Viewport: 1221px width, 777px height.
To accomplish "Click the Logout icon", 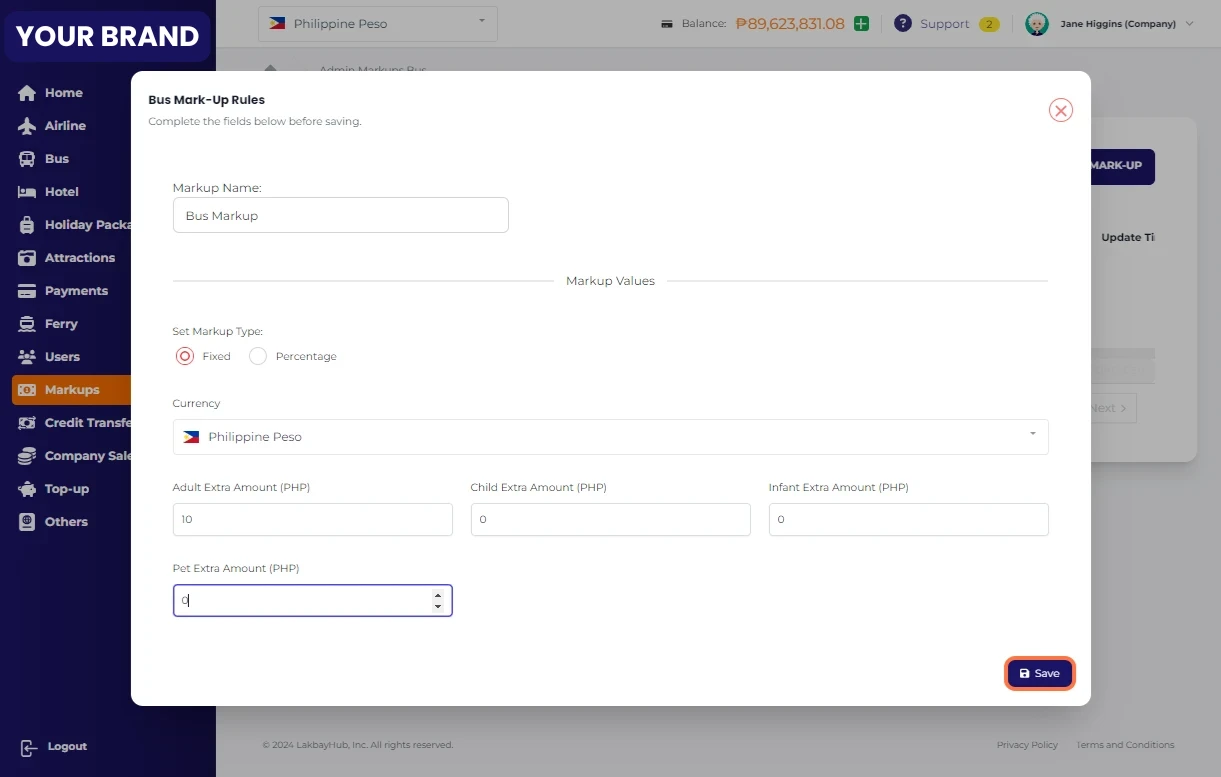I will click(x=28, y=747).
